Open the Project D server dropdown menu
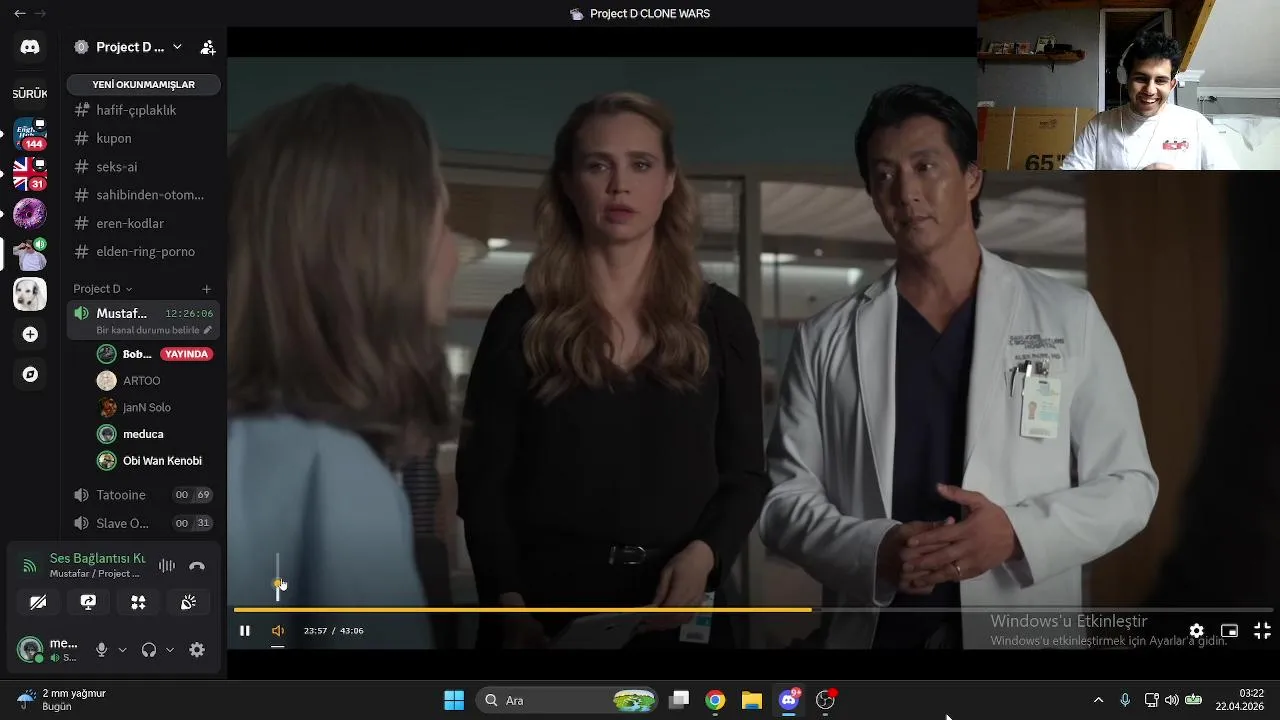This screenshot has width=1280, height=720. coord(177,47)
